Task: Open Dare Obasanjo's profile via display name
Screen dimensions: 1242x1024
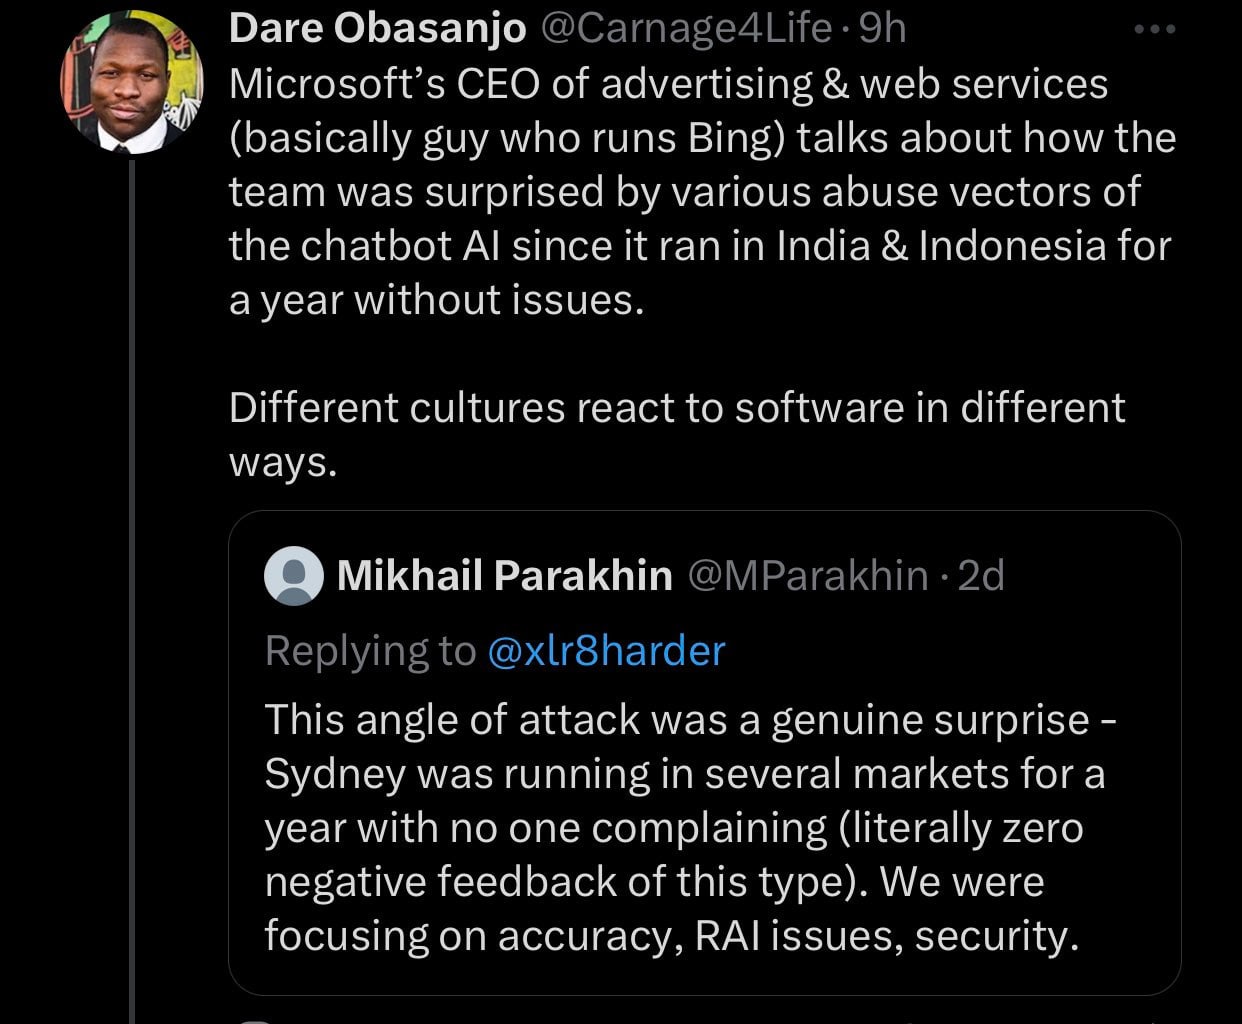Action: pos(377,29)
